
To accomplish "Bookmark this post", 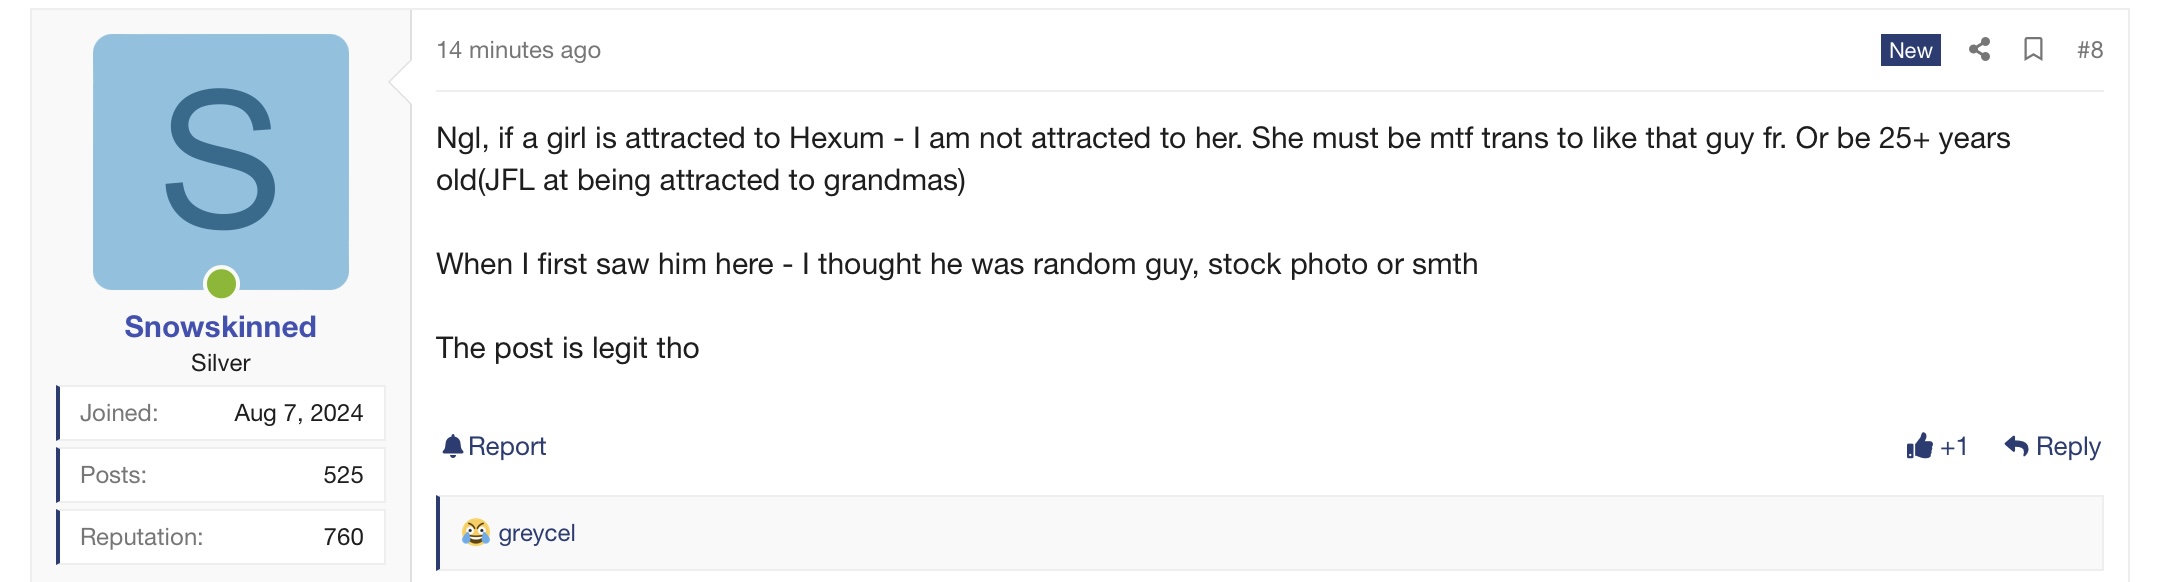I will coord(2033,49).
